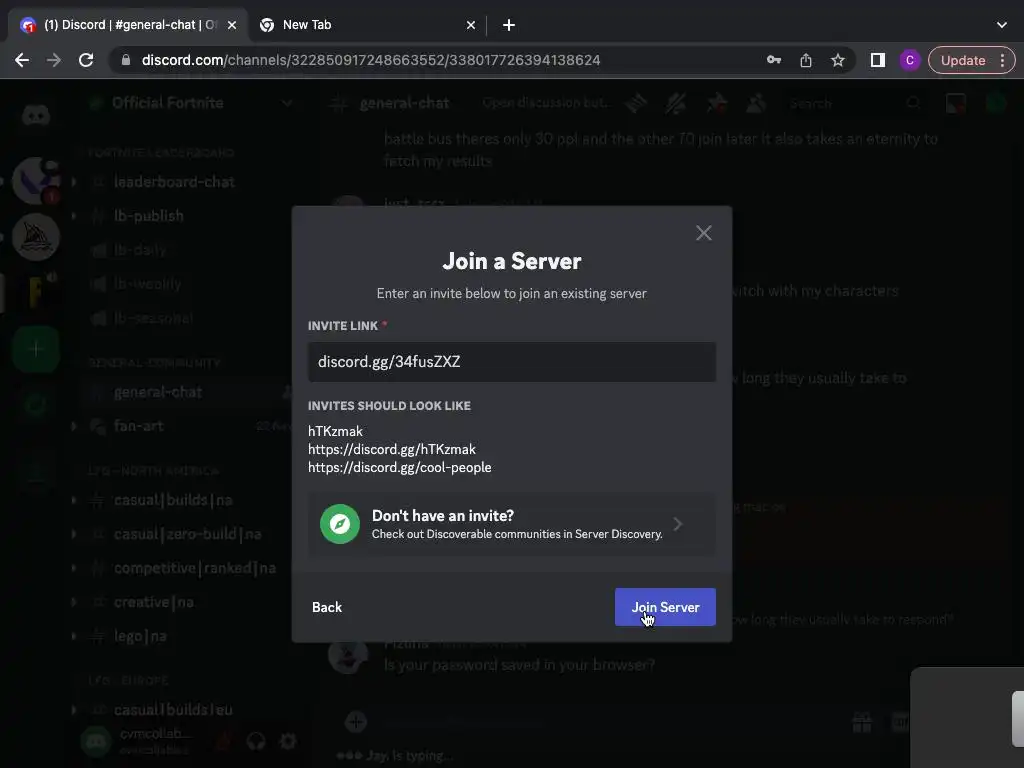Screen dimensions: 1024x768
Task: Select the Fortnite F server icon
Action: pyautogui.click(x=36, y=292)
